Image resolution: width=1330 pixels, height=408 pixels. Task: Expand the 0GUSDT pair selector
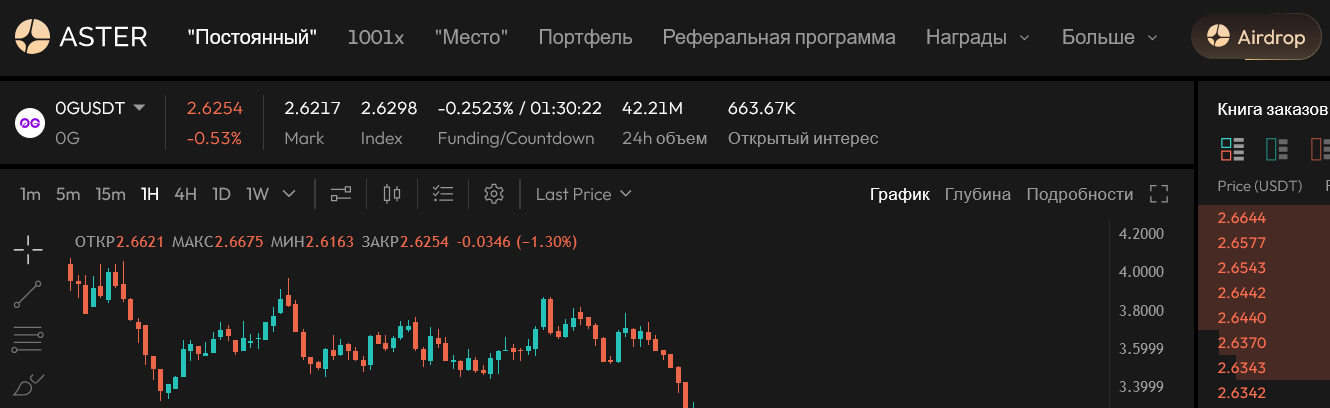click(140, 107)
